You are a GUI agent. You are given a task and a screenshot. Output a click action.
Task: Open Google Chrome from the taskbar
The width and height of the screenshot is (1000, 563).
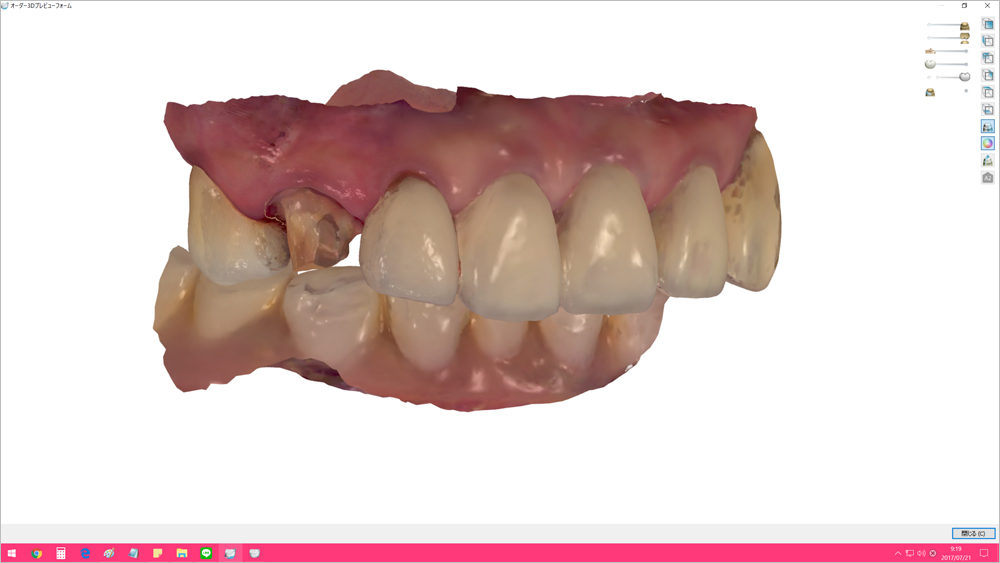37,553
